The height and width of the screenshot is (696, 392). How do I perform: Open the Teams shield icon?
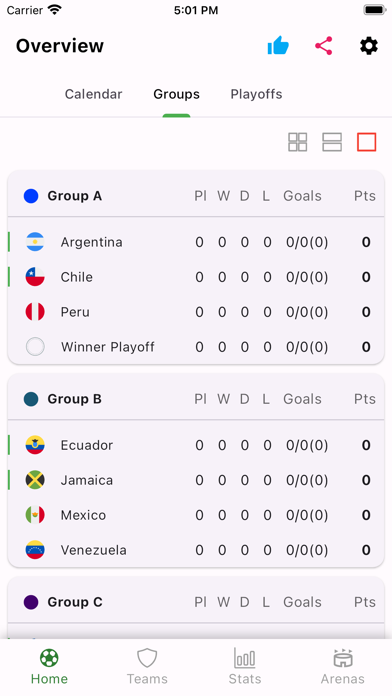[147, 658]
